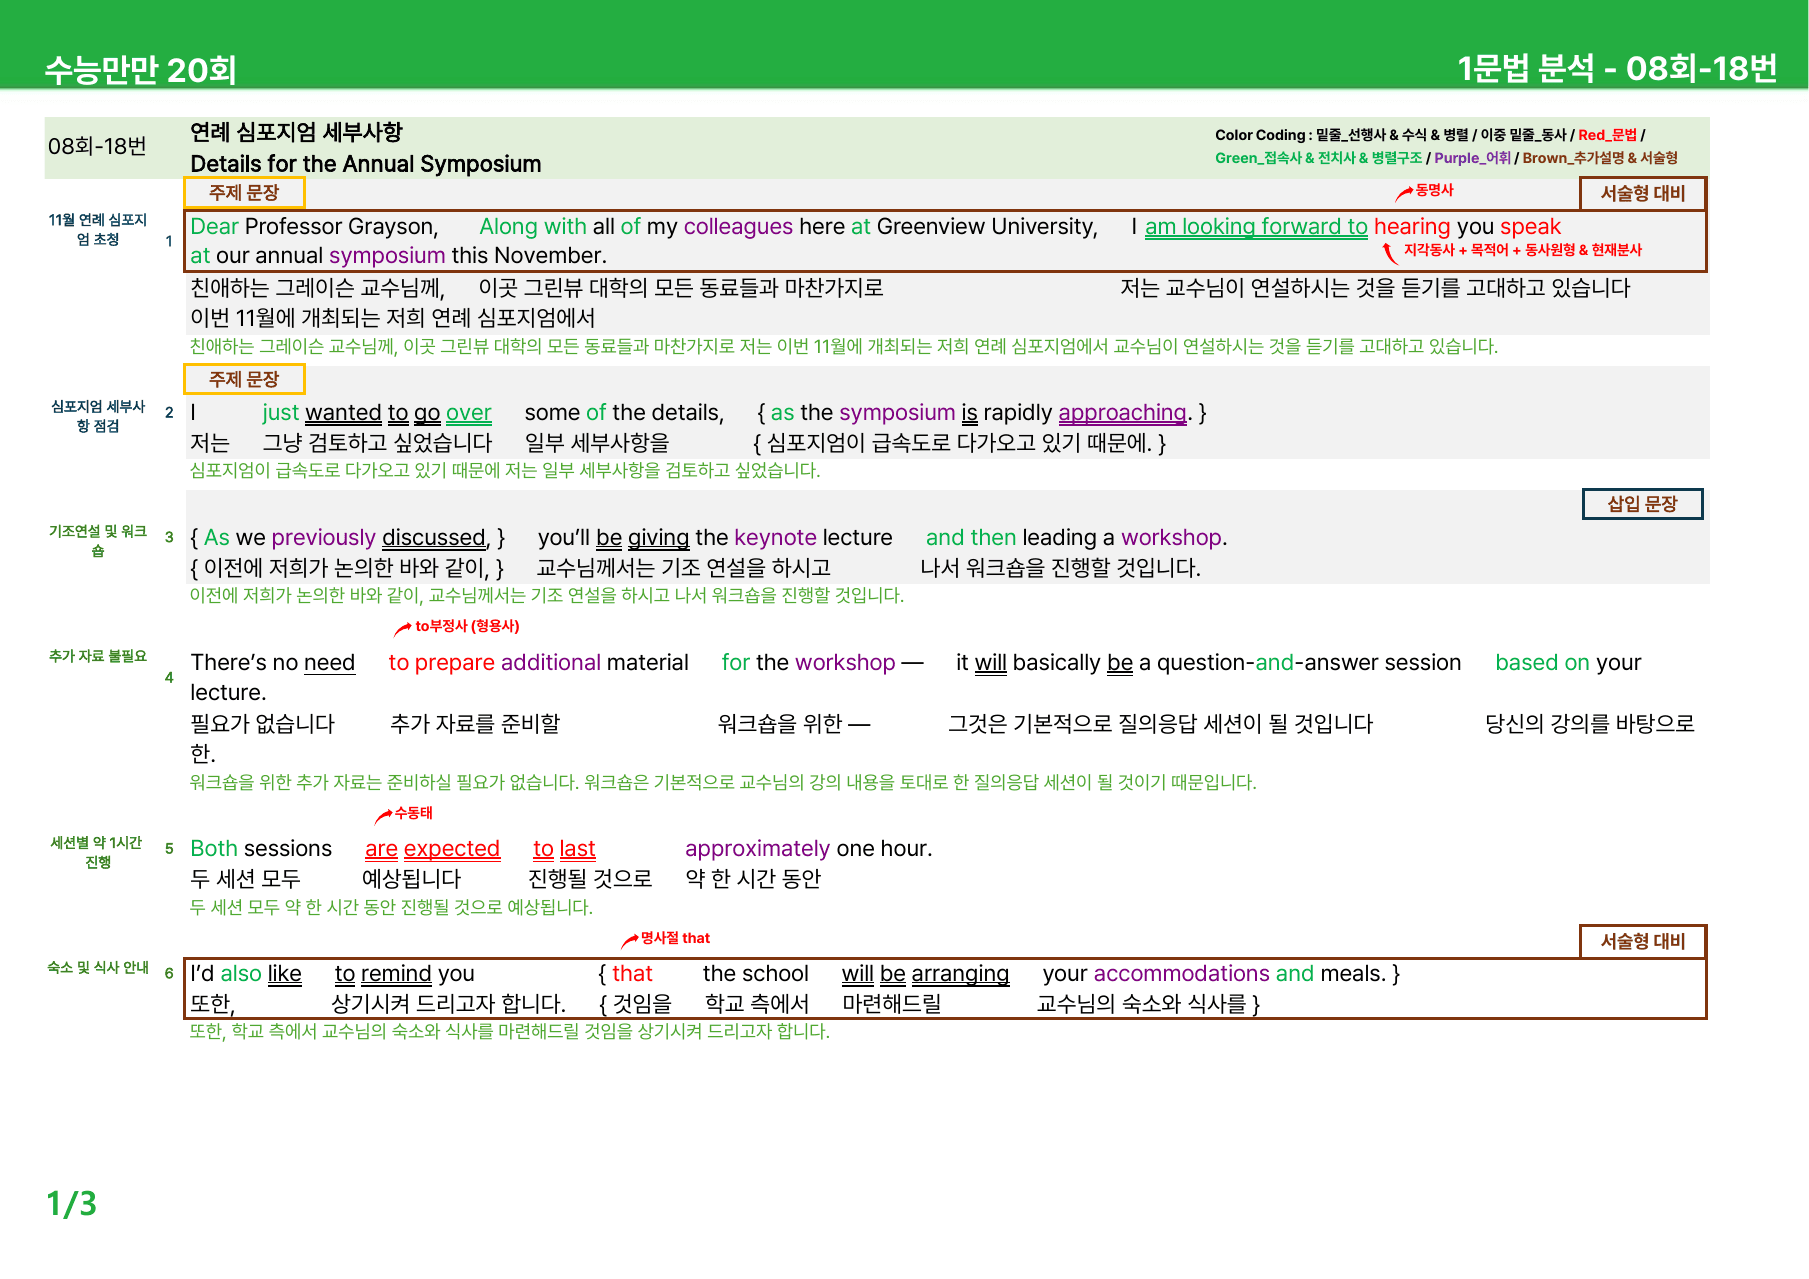Click the underlined word 'discussed,'
Screen dimensions: 1809x1279
pos(436,538)
